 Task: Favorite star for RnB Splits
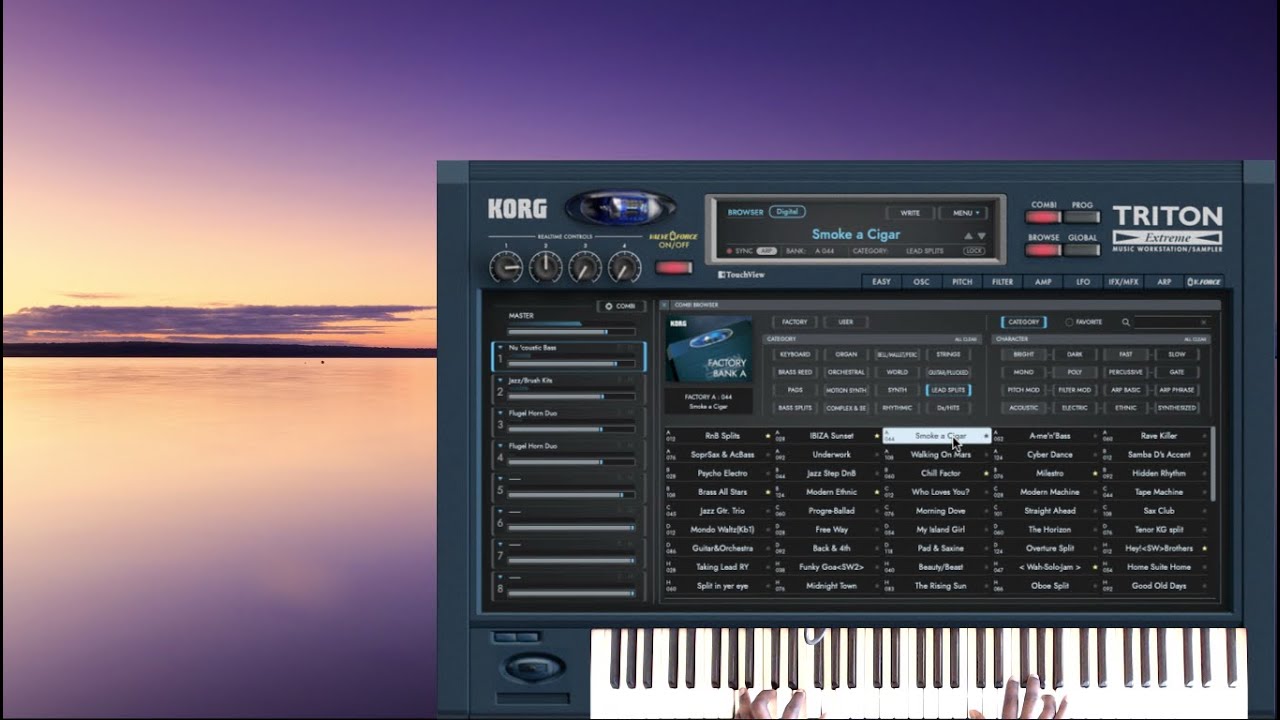tap(768, 436)
